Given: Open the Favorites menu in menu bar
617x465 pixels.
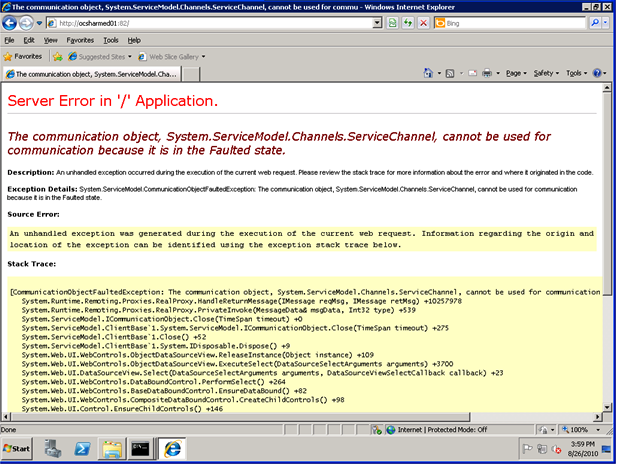Looking at the screenshot, I should pos(80,40).
